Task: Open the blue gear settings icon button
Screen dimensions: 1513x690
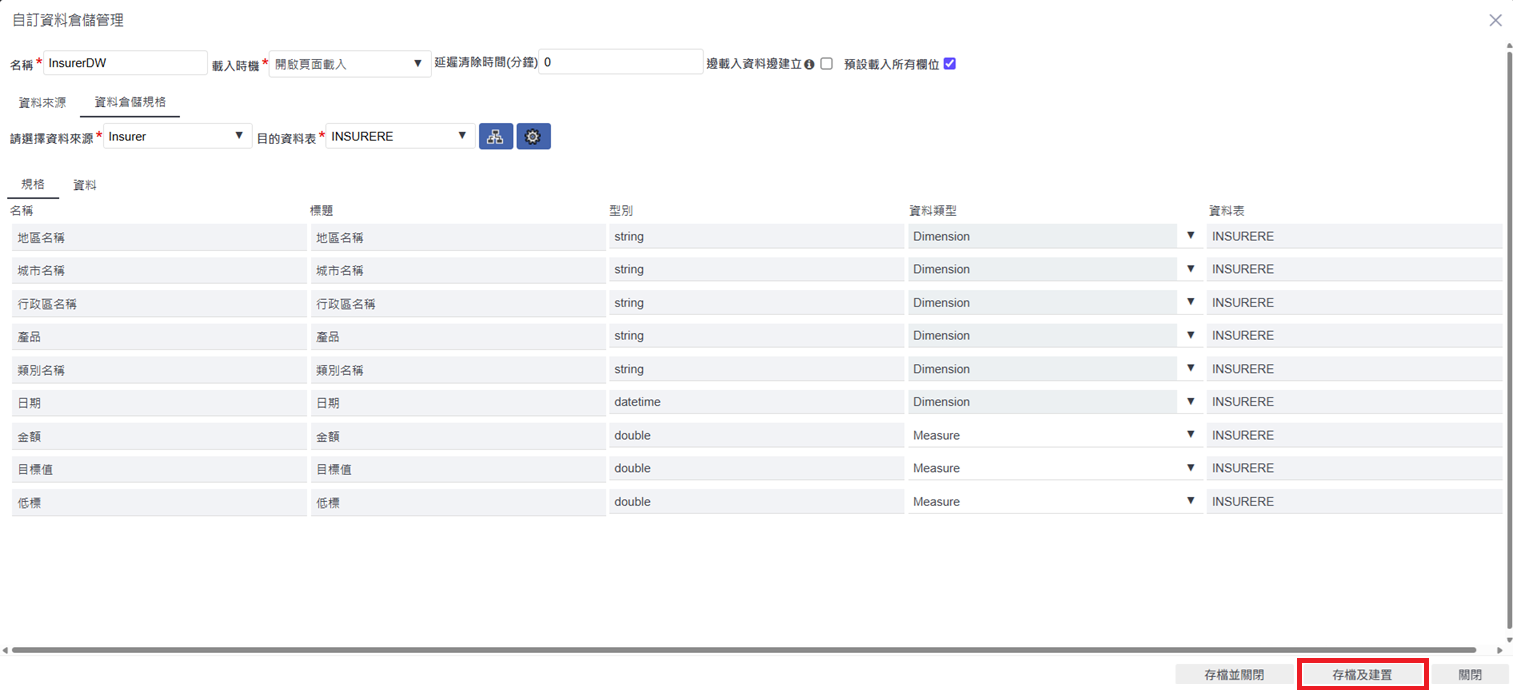Action: click(x=533, y=137)
